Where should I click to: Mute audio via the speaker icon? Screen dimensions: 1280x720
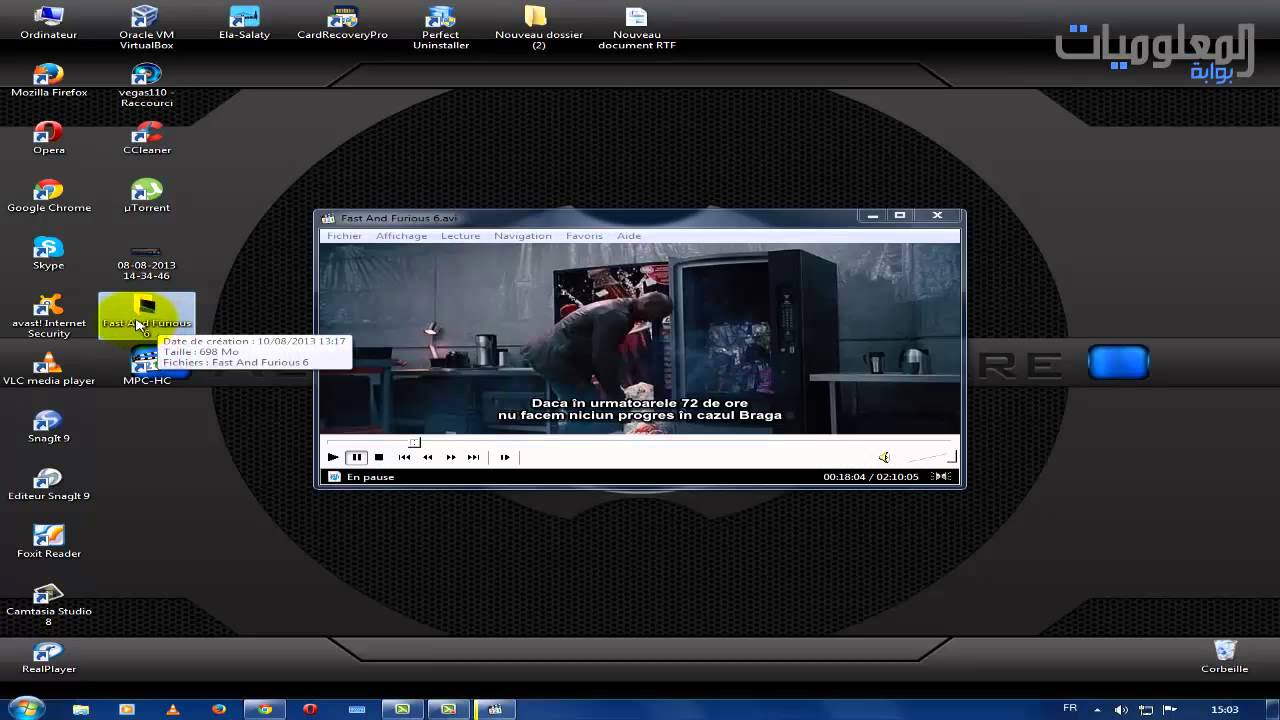click(884, 457)
